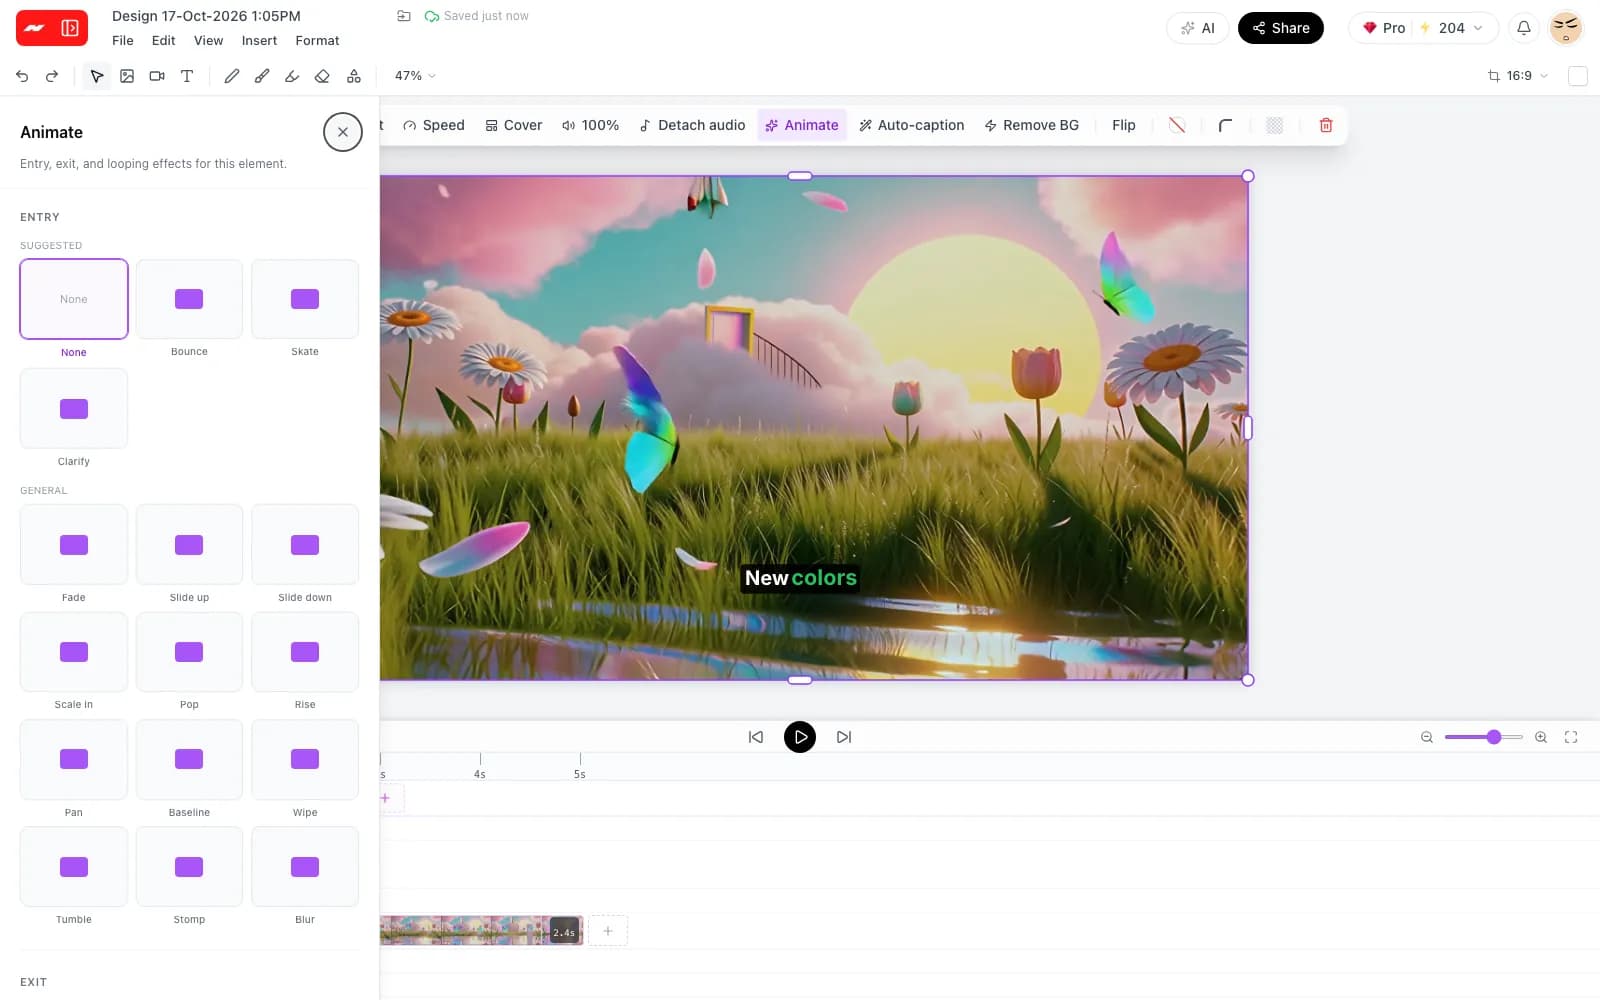Expand timeline to fullscreen
Viewport: 1600px width, 1000px height.
point(1571,737)
